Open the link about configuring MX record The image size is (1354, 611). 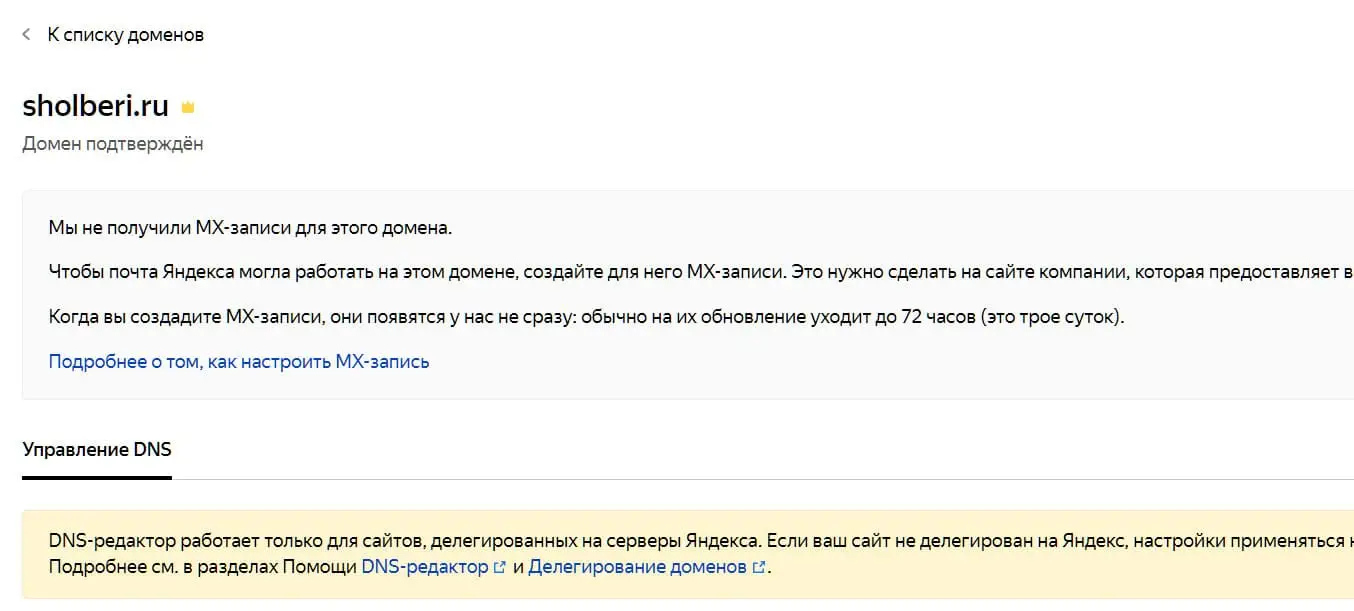pos(239,361)
